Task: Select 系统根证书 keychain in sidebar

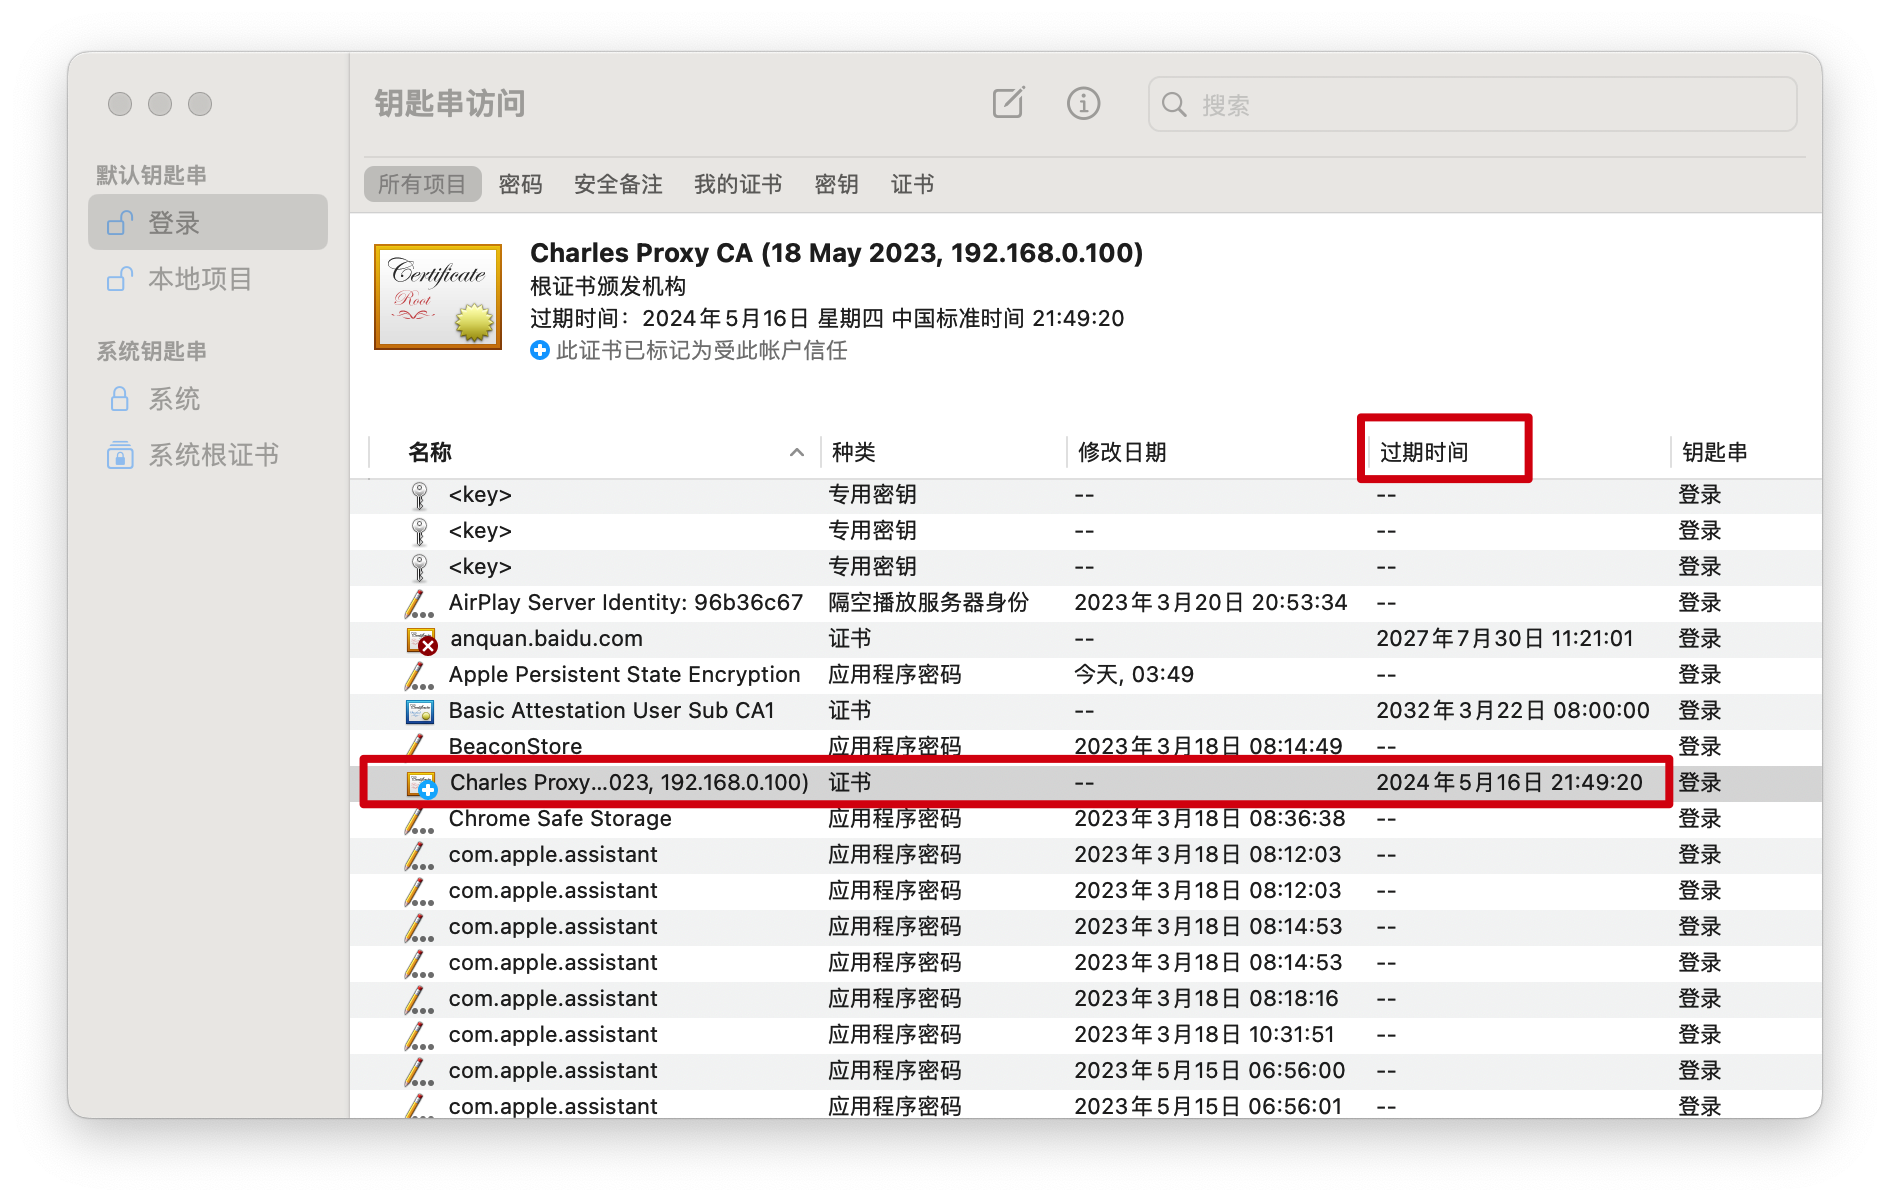Action: click(208, 454)
